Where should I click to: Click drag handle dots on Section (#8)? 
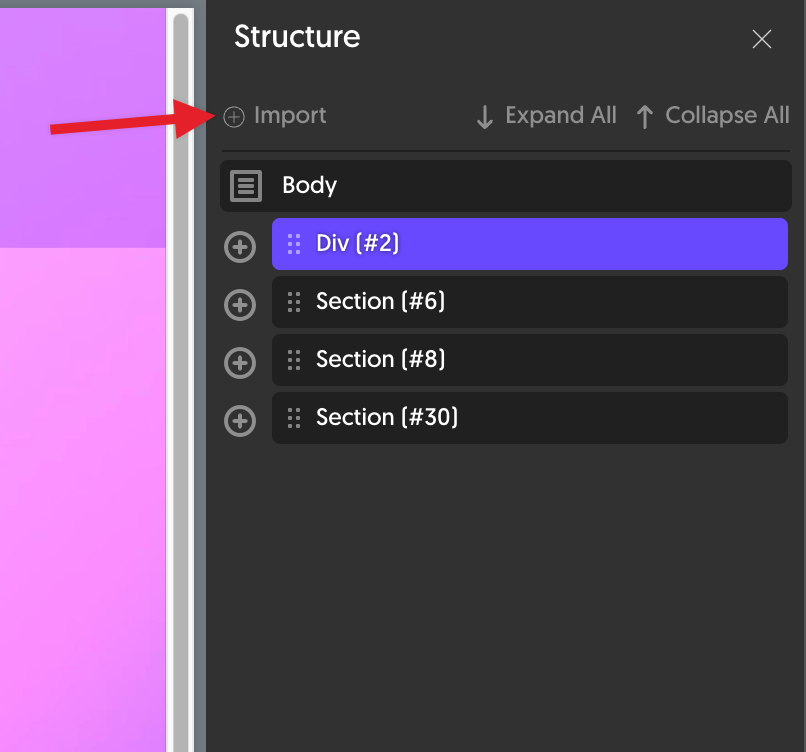294,360
